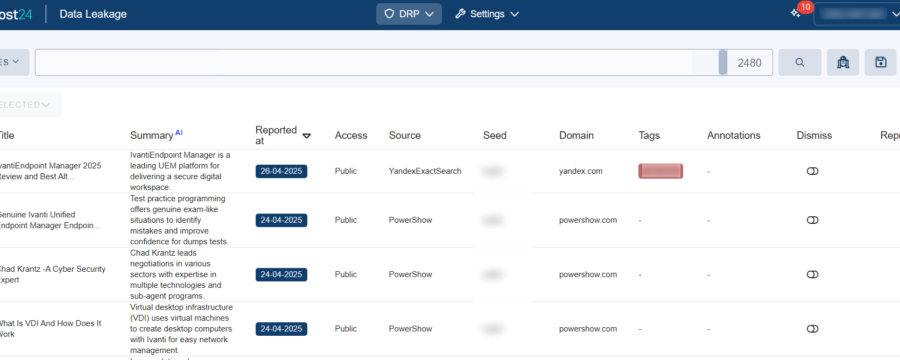Open the Settings dropdown menu
Screen dimensions: 900x360
pyautogui.click(x=487, y=14)
